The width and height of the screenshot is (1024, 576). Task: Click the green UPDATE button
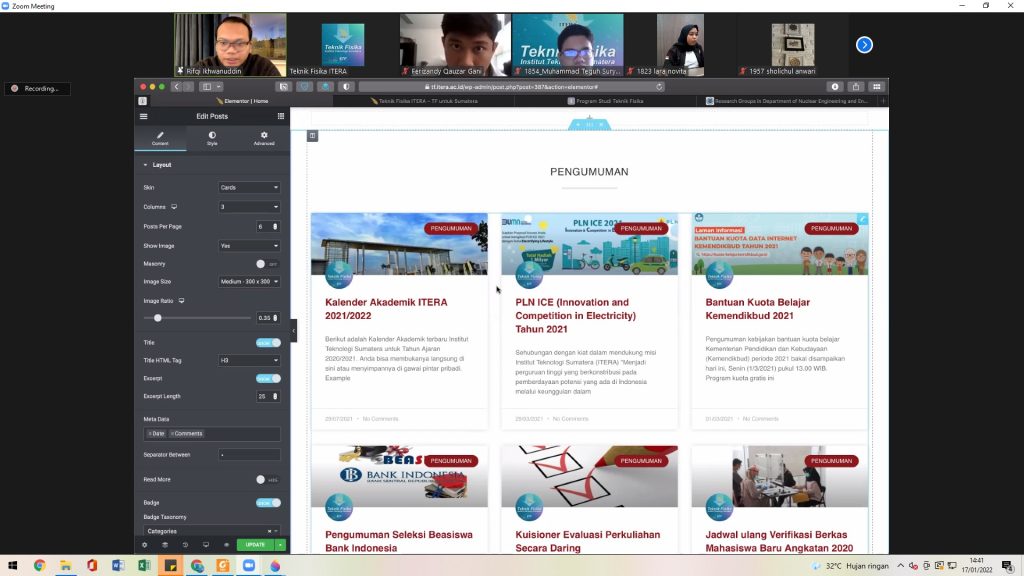(255, 545)
